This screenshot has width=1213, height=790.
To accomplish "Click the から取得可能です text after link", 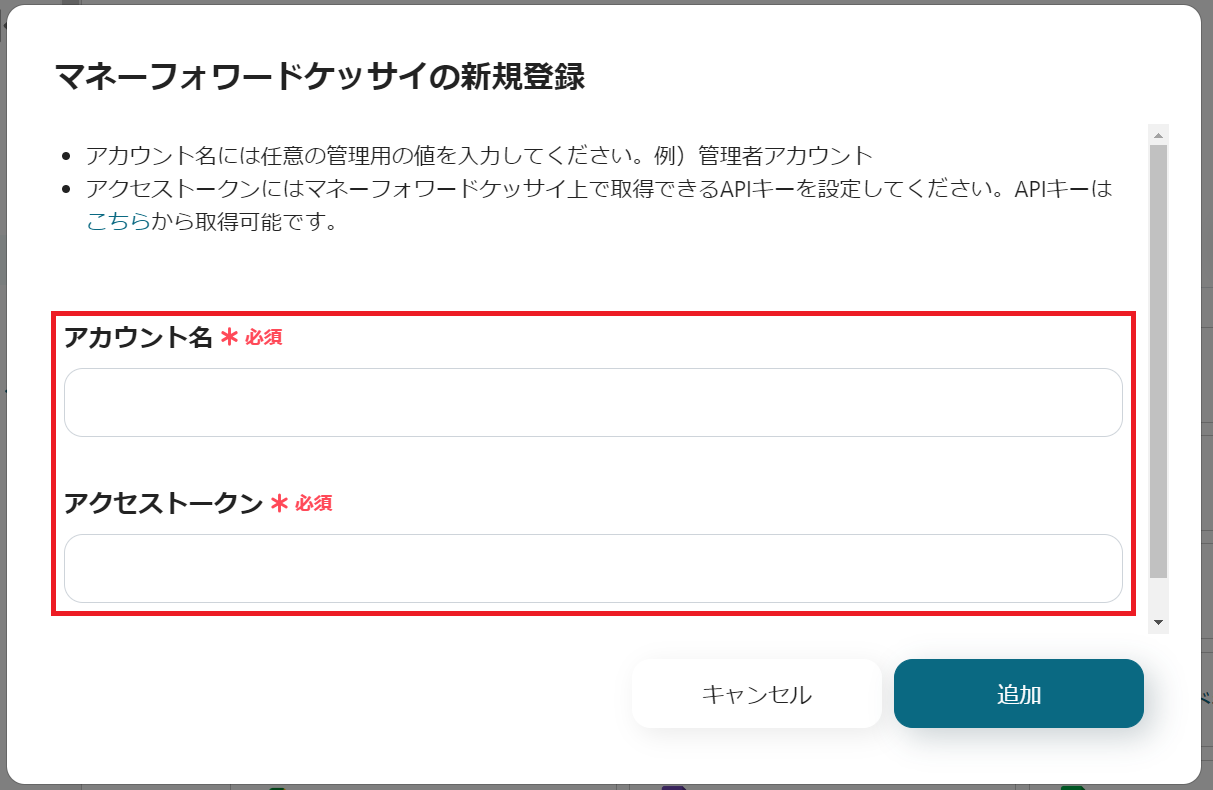I will point(245,222).
